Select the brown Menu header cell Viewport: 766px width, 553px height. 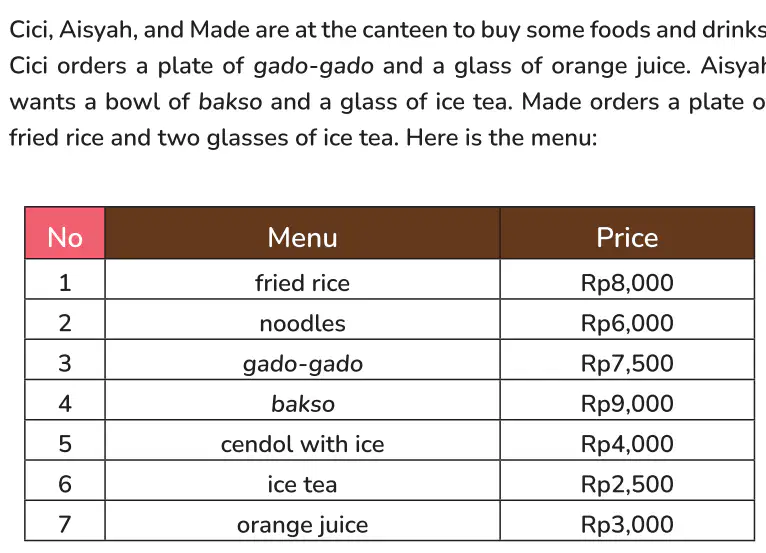pos(302,233)
